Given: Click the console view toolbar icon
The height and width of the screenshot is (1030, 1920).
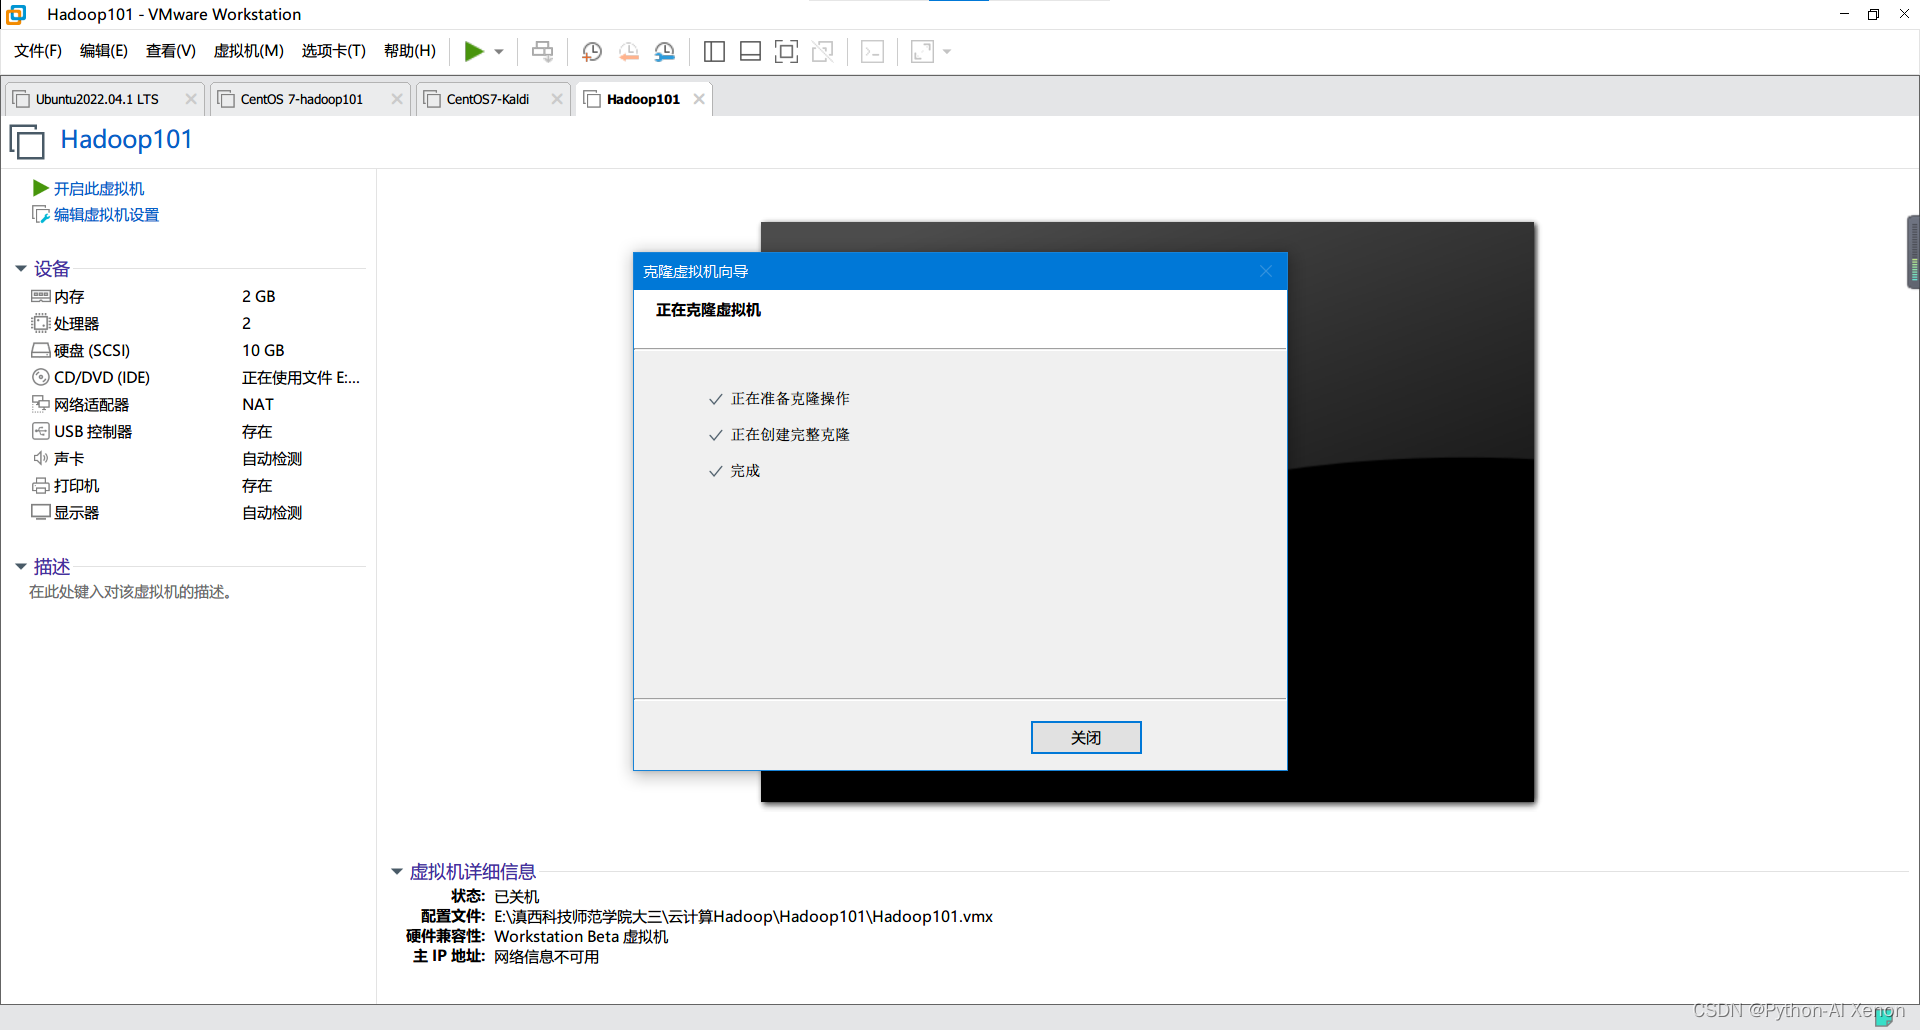Looking at the screenshot, I should tap(872, 51).
